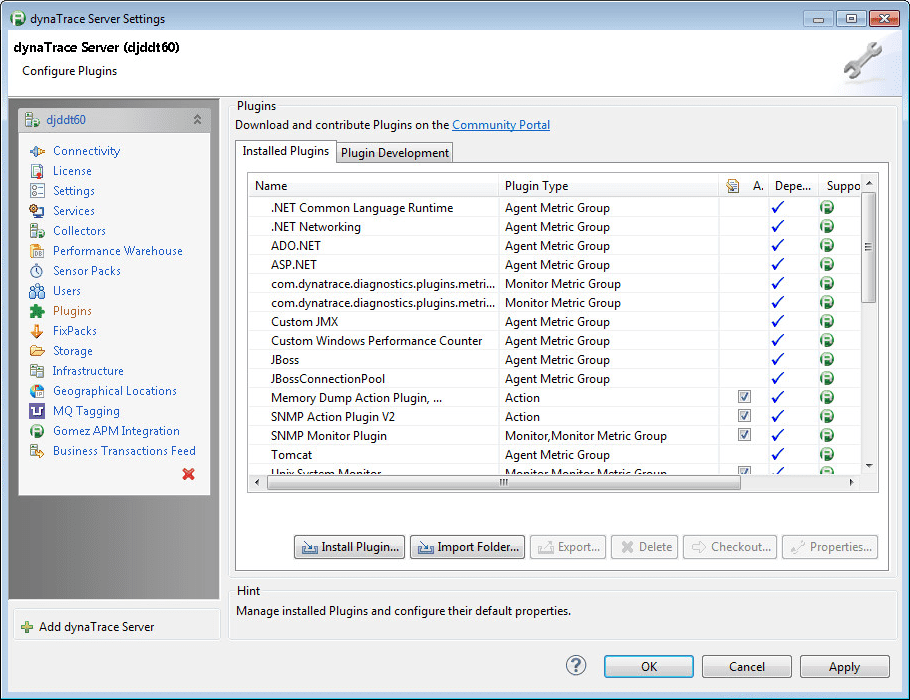Image resolution: width=910 pixels, height=700 pixels.
Task: Click the Connectivity icon in sidebar
Action: click(37, 151)
